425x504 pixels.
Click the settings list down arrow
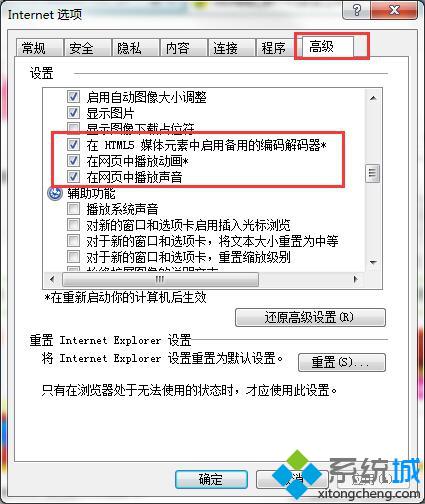tap(373, 263)
